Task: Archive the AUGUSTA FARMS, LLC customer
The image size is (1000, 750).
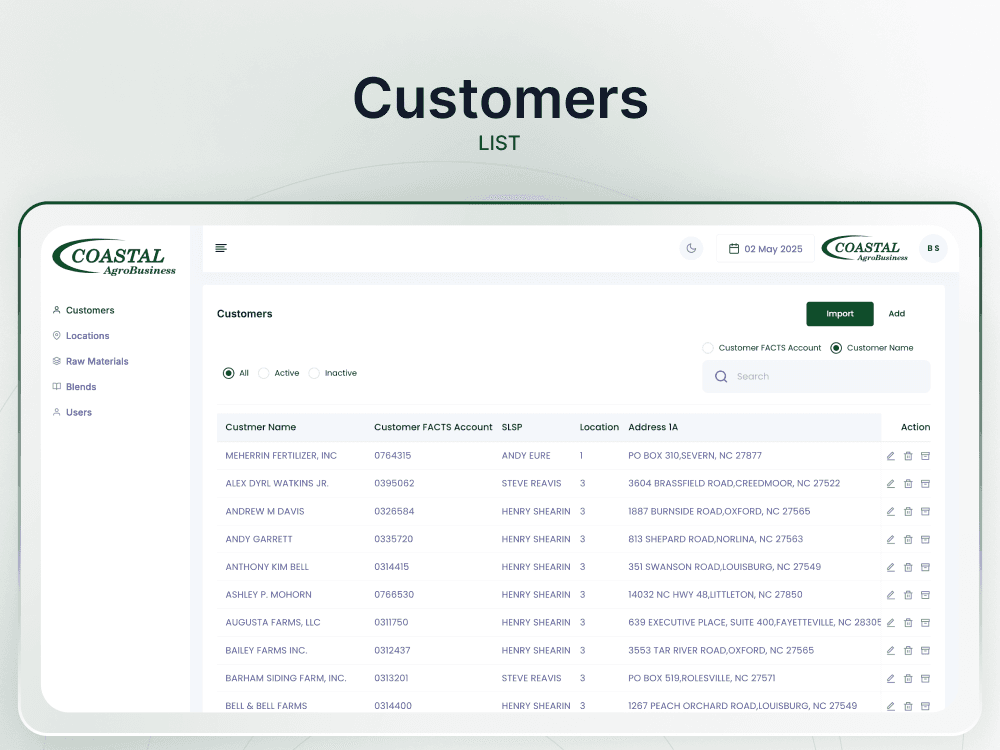Action: coord(925,622)
